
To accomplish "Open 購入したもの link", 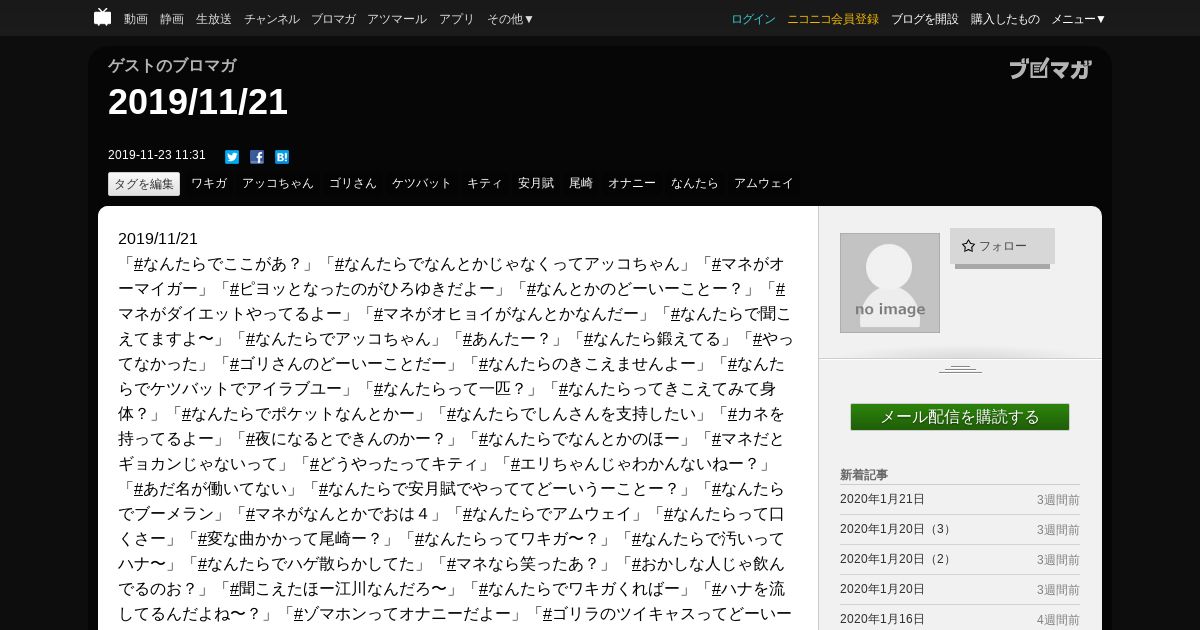I will pyautogui.click(x=1005, y=19).
